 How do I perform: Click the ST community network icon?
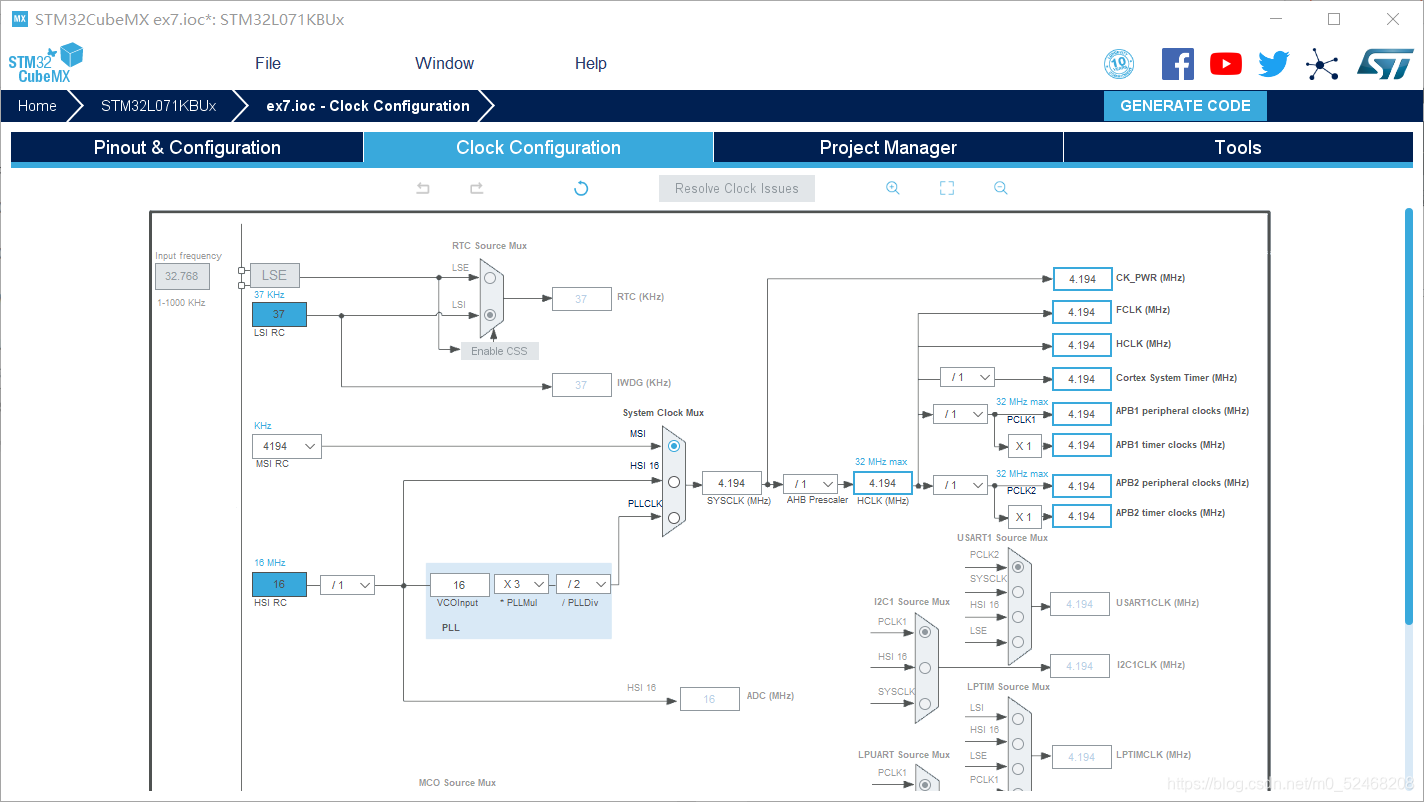[1322, 64]
